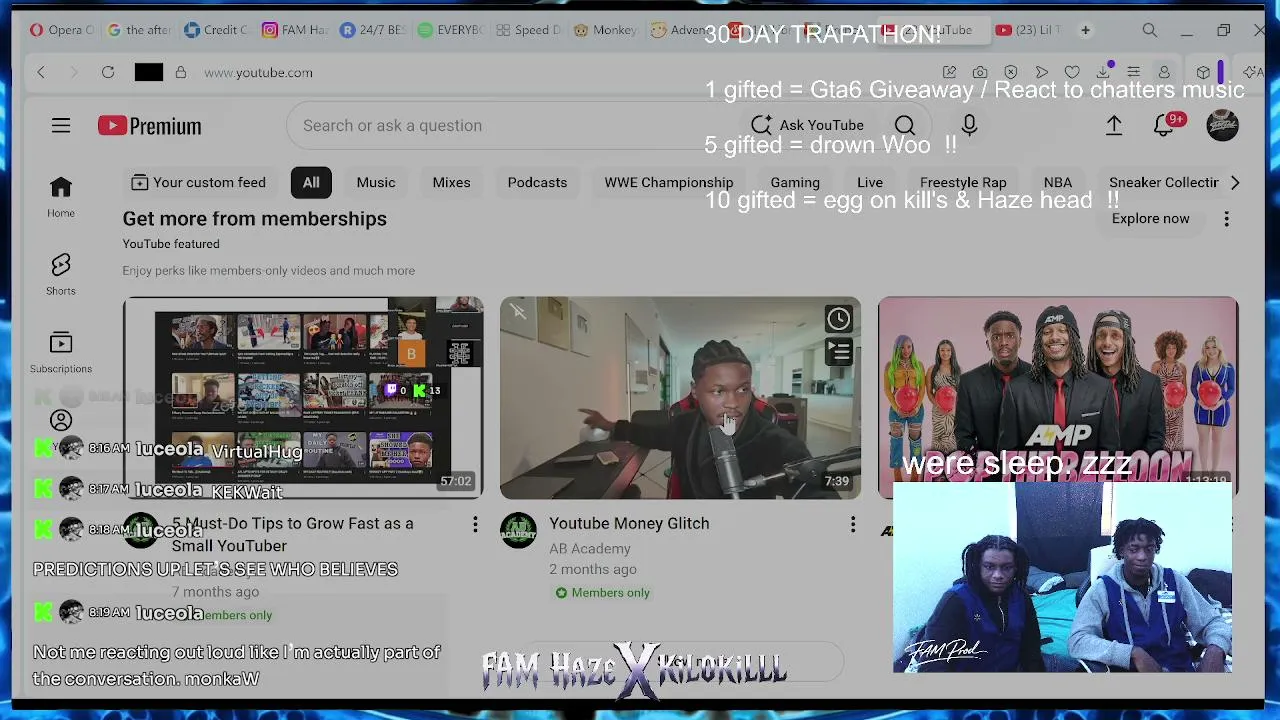Screen dimensions: 1280x720
Task: Go back with the browser back arrow
Action: pyautogui.click(x=41, y=72)
